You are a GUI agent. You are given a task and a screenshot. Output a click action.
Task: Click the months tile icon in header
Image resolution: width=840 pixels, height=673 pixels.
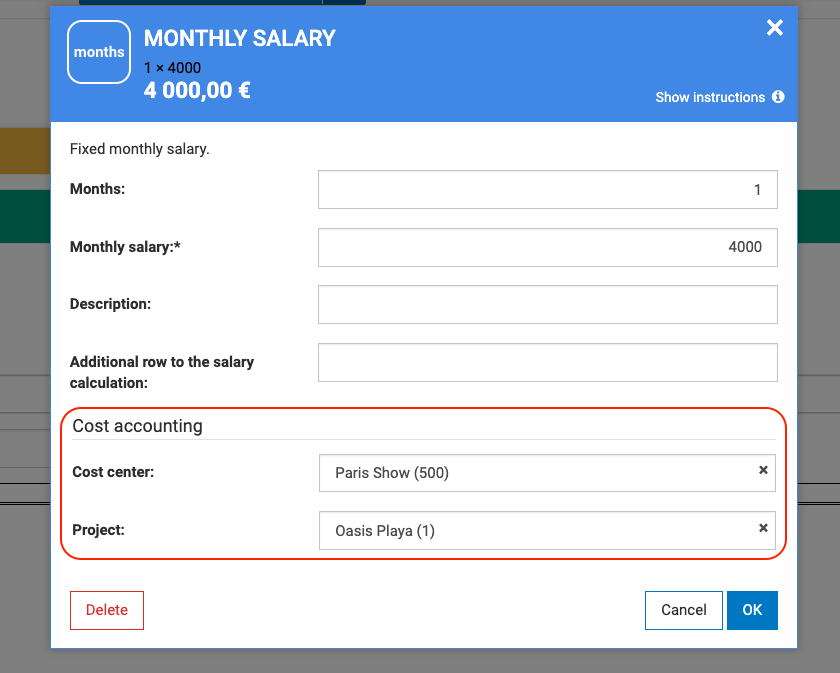[x=99, y=52]
